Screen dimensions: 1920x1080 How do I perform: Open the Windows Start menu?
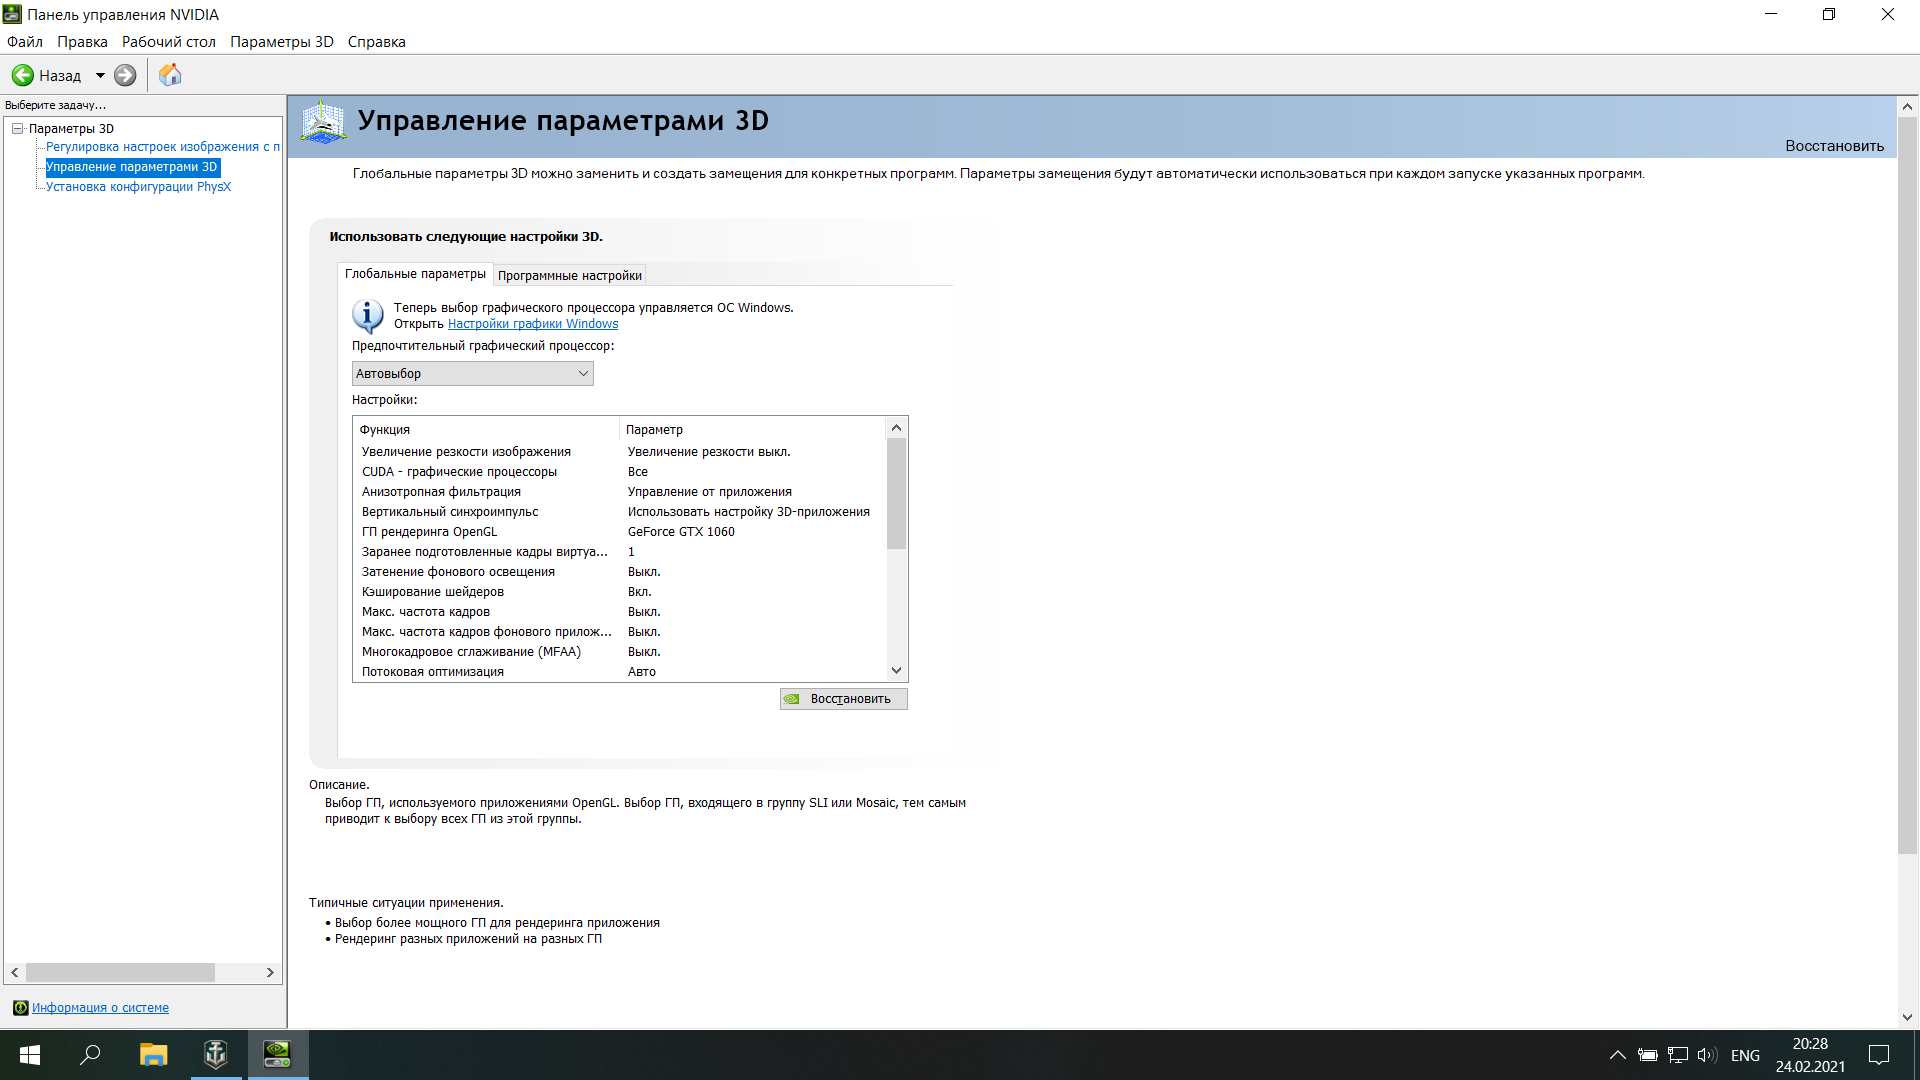30,1055
